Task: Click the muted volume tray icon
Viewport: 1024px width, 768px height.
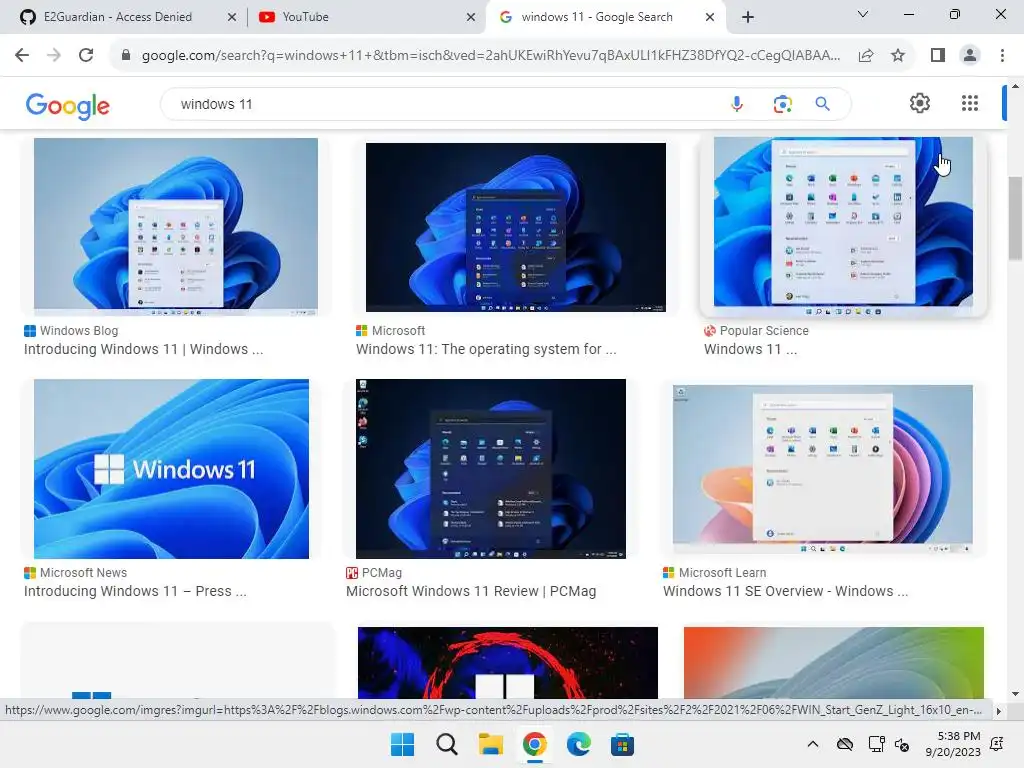Action: (903, 744)
